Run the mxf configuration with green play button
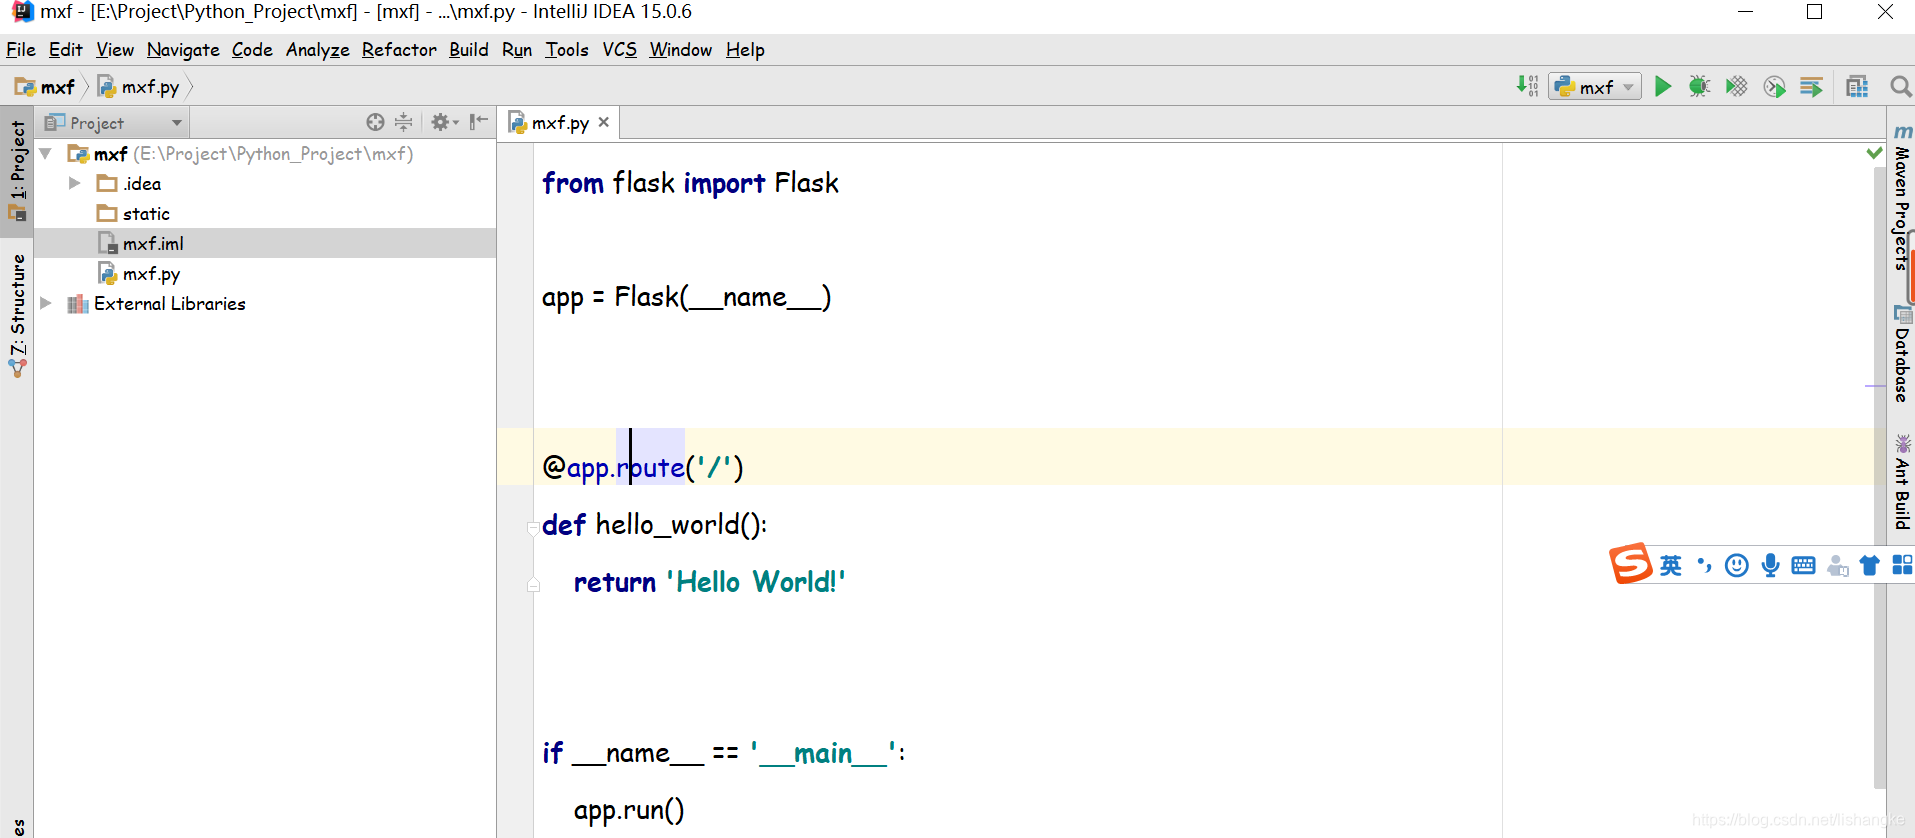 (1662, 87)
